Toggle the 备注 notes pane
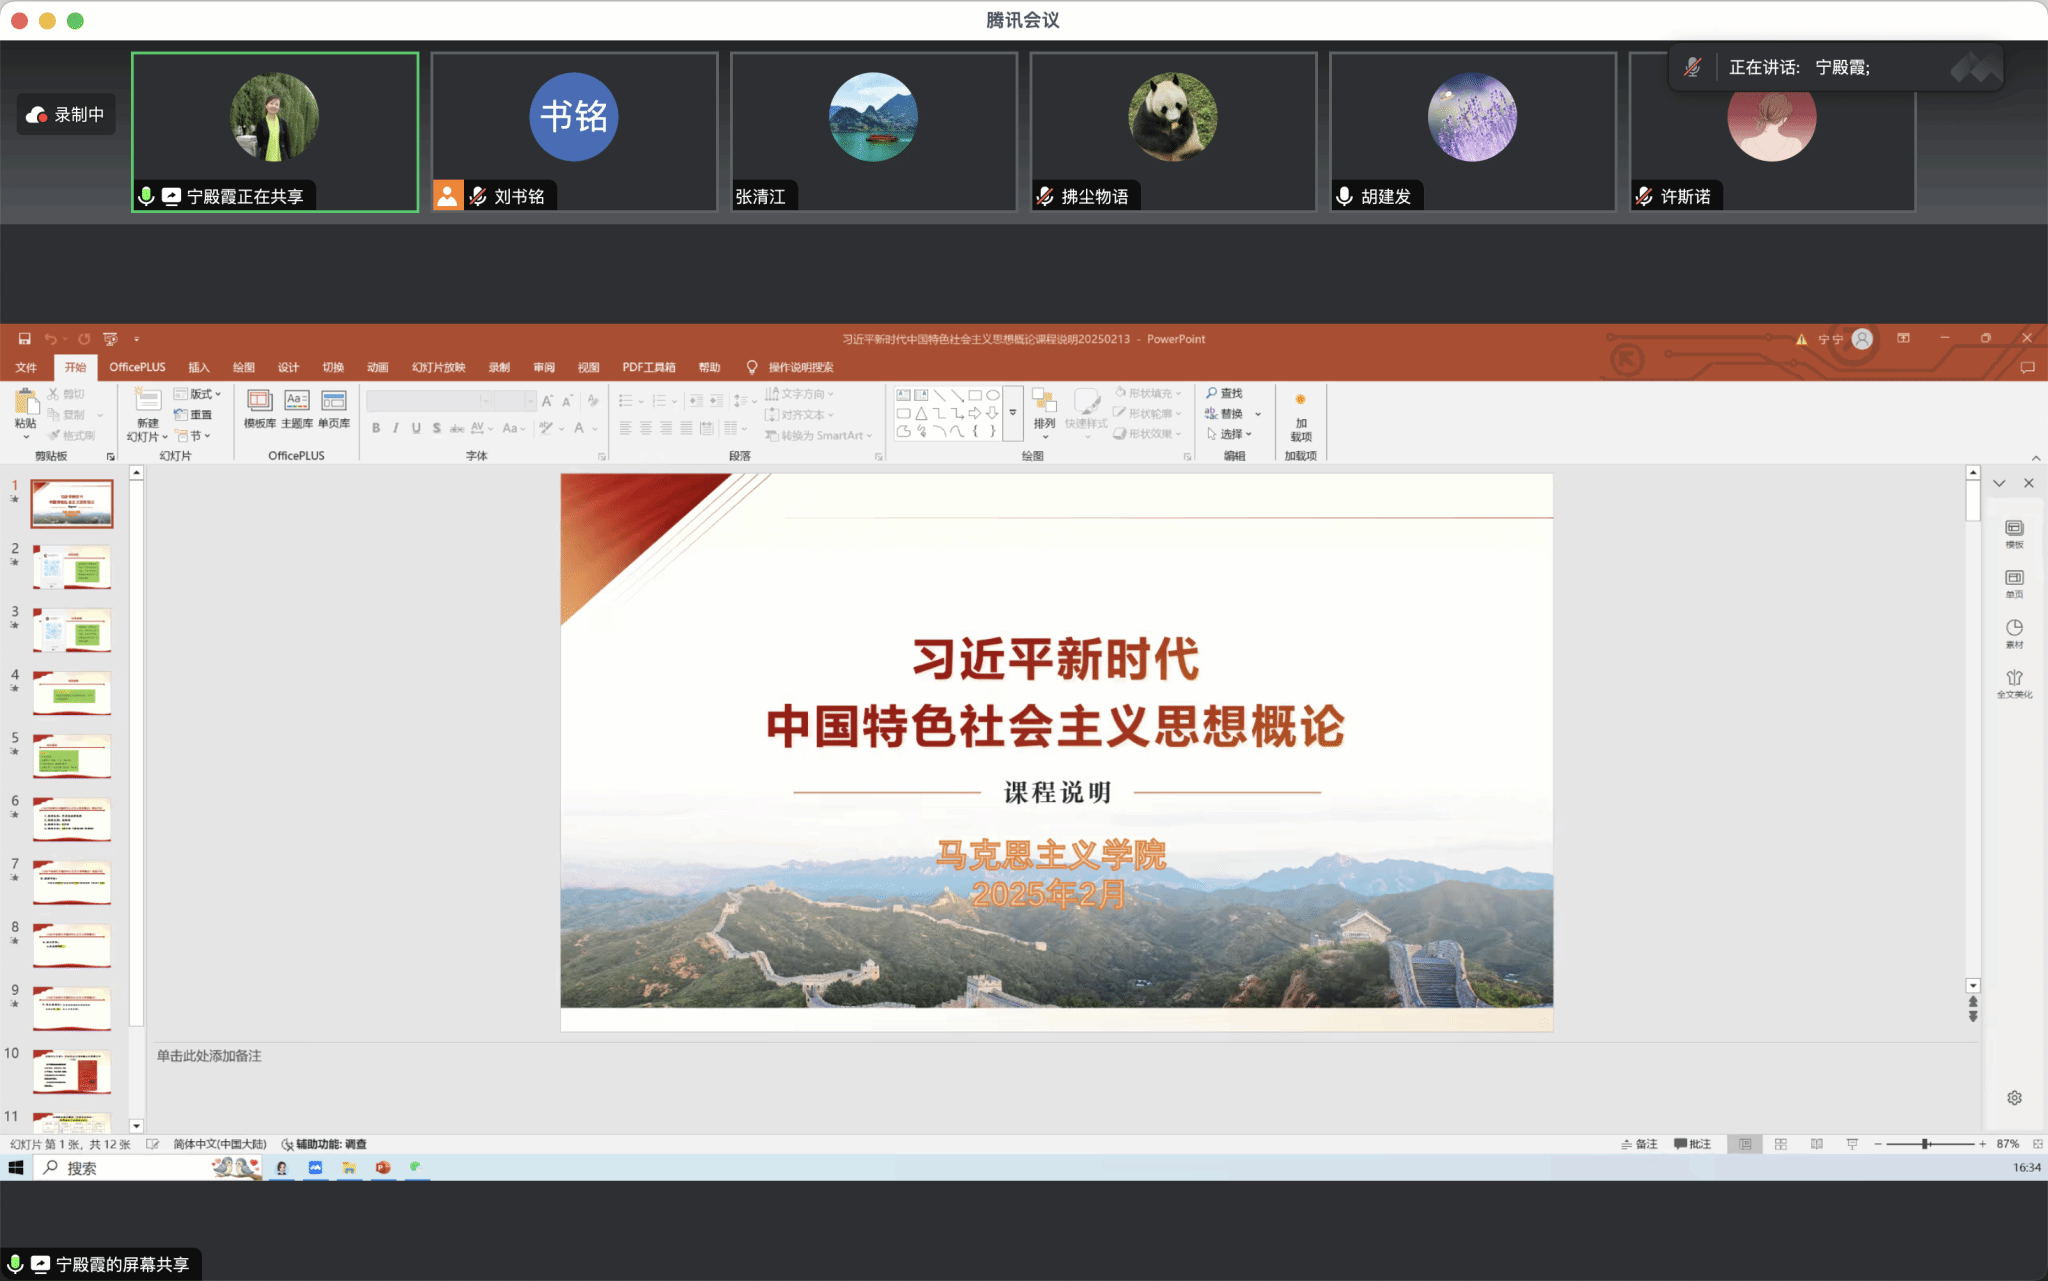The height and width of the screenshot is (1281, 2048). point(1640,1144)
